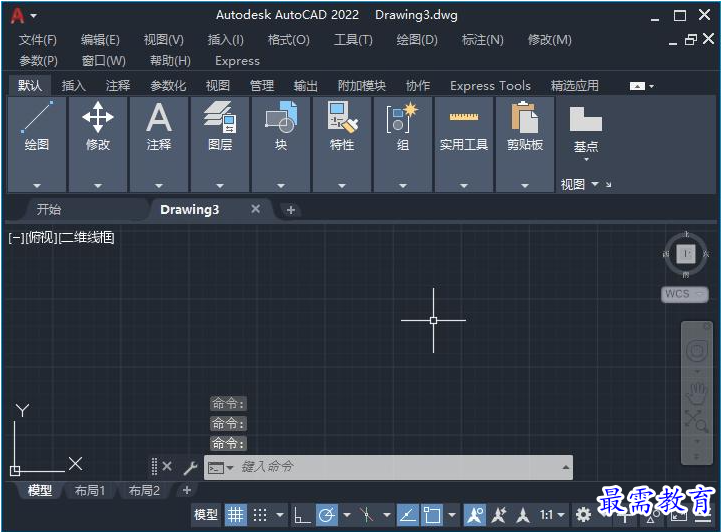Open the Clipboard (剪贴板) ribbon panel
This screenshot has width=721, height=532.
tap(525, 143)
